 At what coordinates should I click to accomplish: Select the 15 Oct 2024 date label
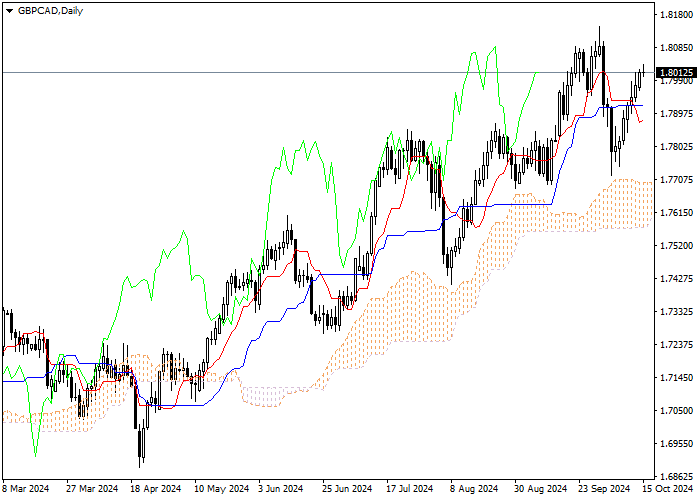tap(668, 489)
